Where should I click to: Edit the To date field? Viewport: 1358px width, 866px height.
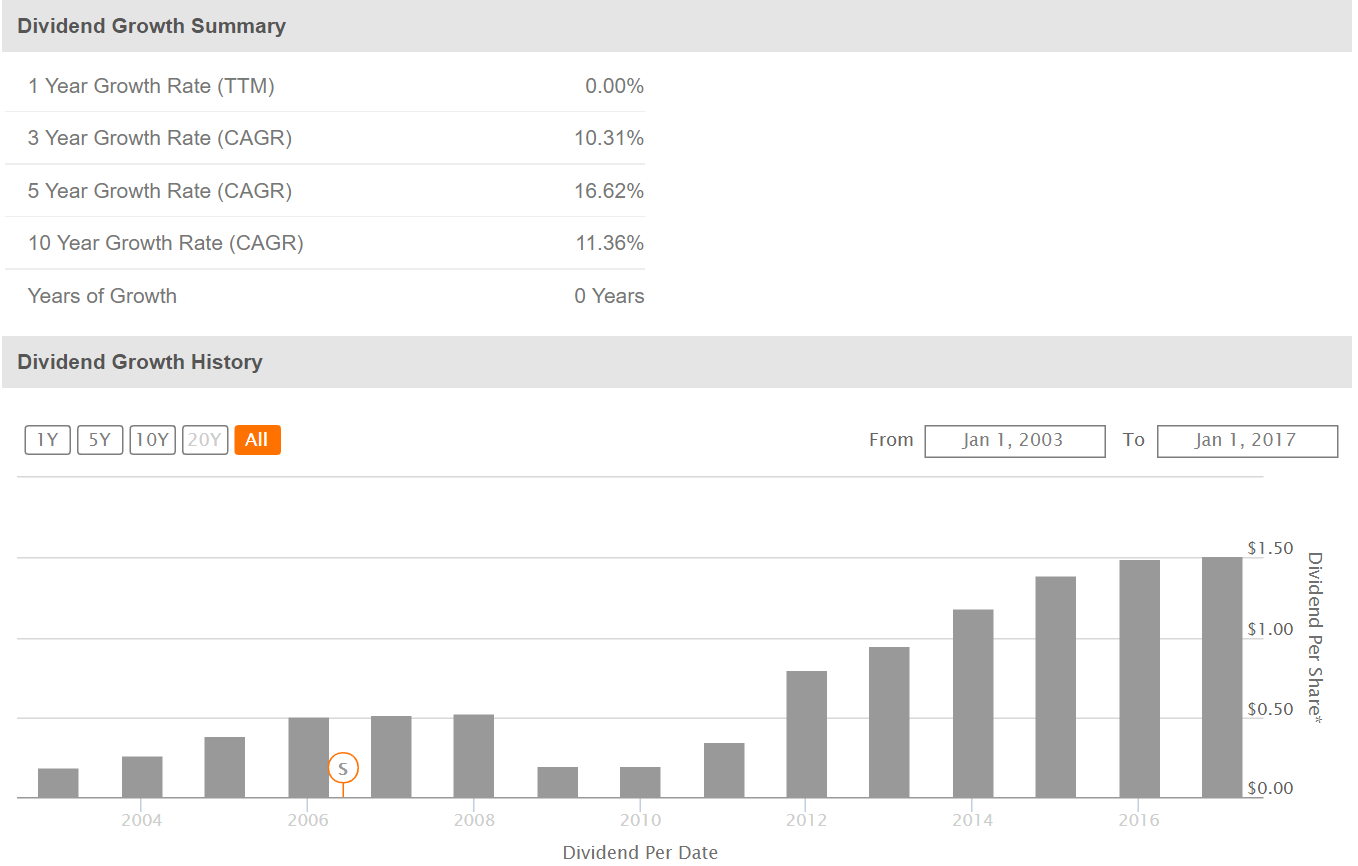click(x=1247, y=441)
